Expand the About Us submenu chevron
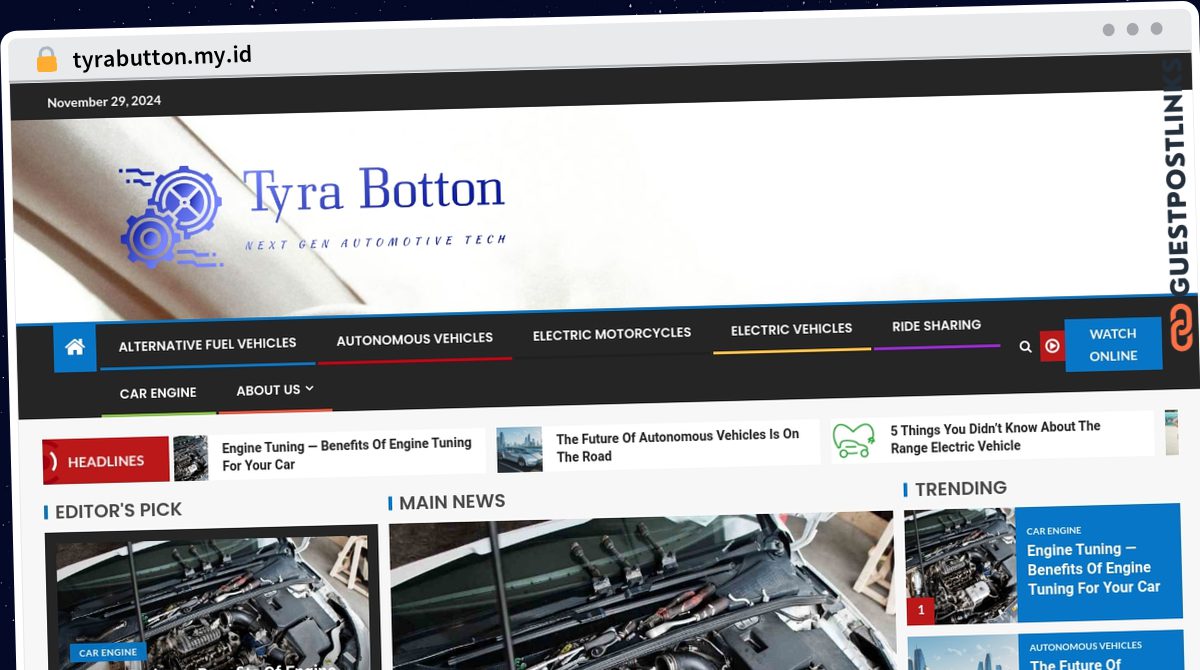This screenshot has width=1200, height=670. click(x=309, y=388)
